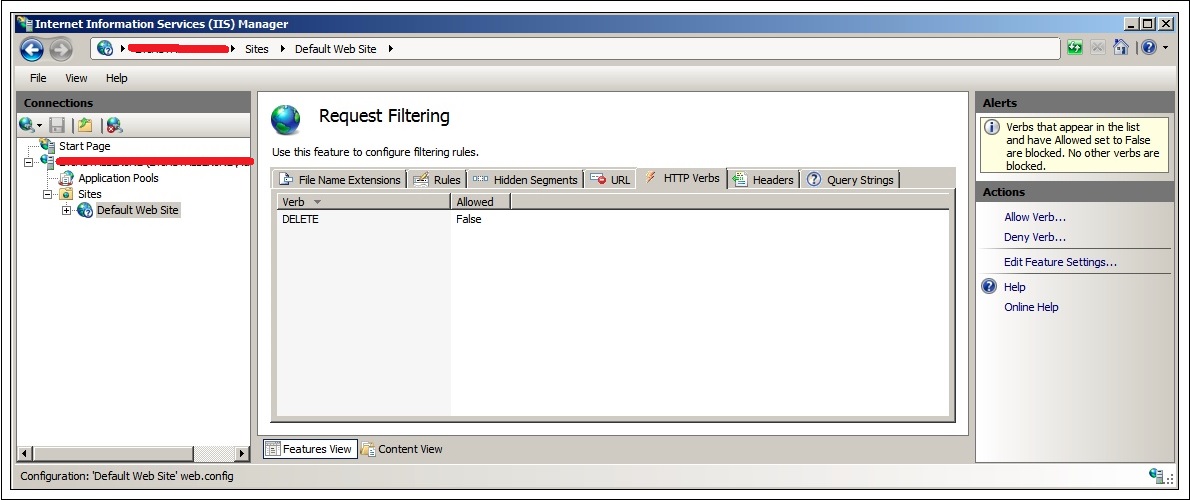Viewport: 1190px width, 500px height.
Task: Expand the Default Web Site node
Action: pyautogui.click(x=66, y=210)
